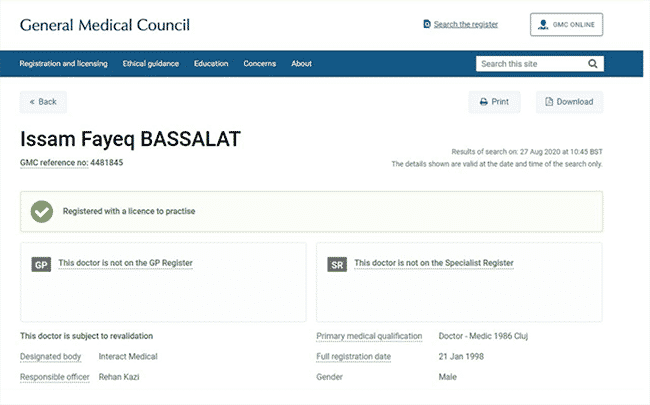The width and height of the screenshot is (650, 405).
Task: Go Back to previous page
Action: point(43,102)
